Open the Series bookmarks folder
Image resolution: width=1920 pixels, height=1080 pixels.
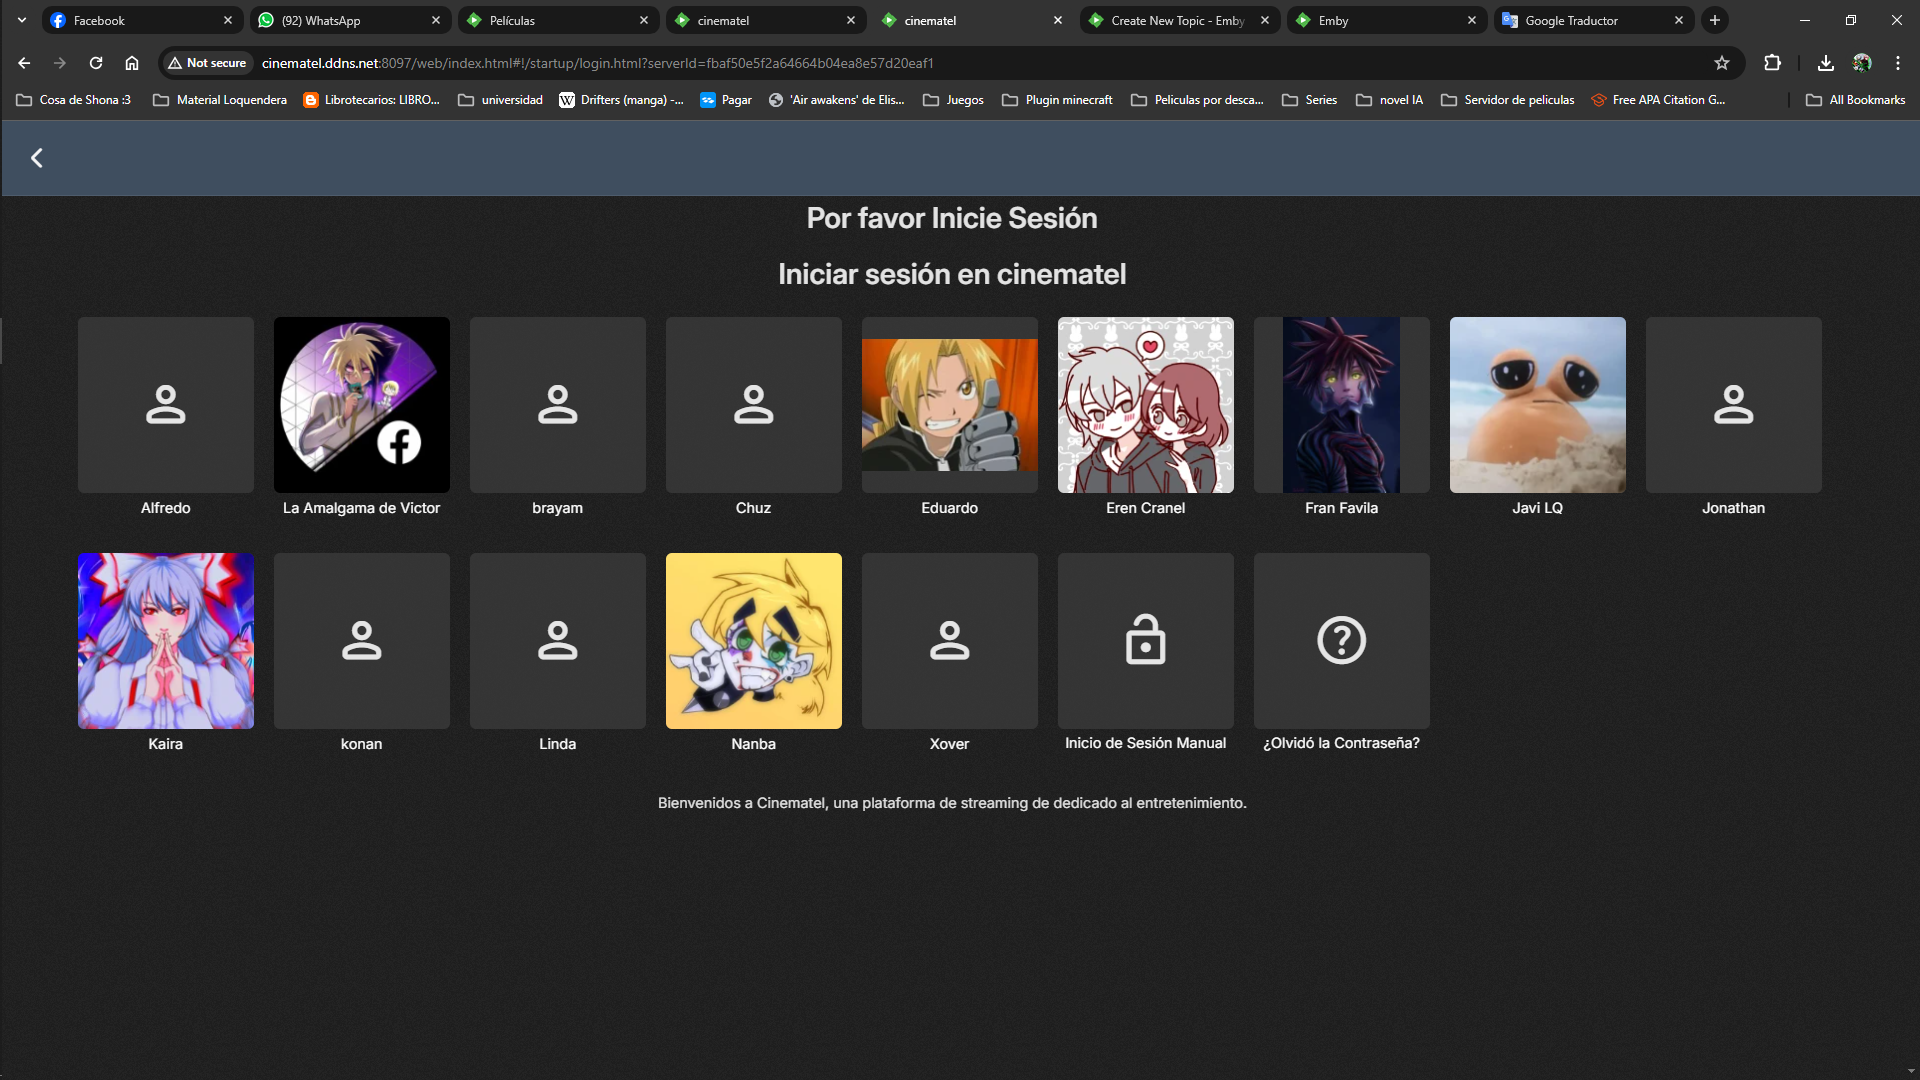pos(1309,100)
